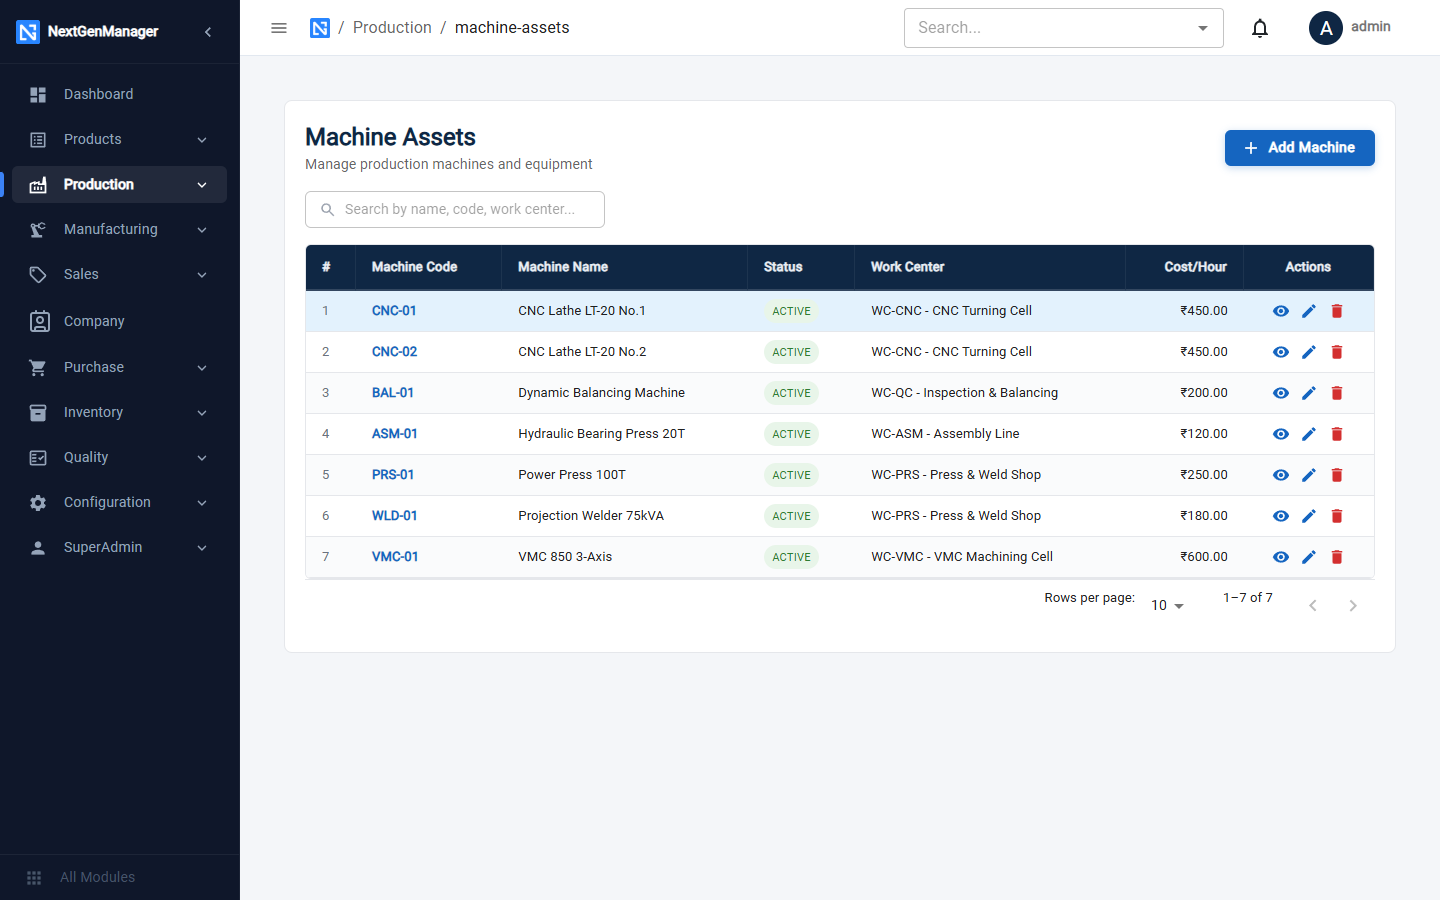Image resolution: width=1440 pixels, height=900 pixels.
Task: View details of machine CNC-01
Action: click(1280, 311)
